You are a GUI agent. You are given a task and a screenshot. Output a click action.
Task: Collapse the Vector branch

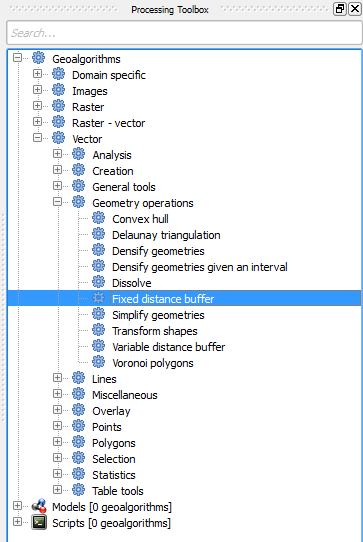tap(37, 138)
